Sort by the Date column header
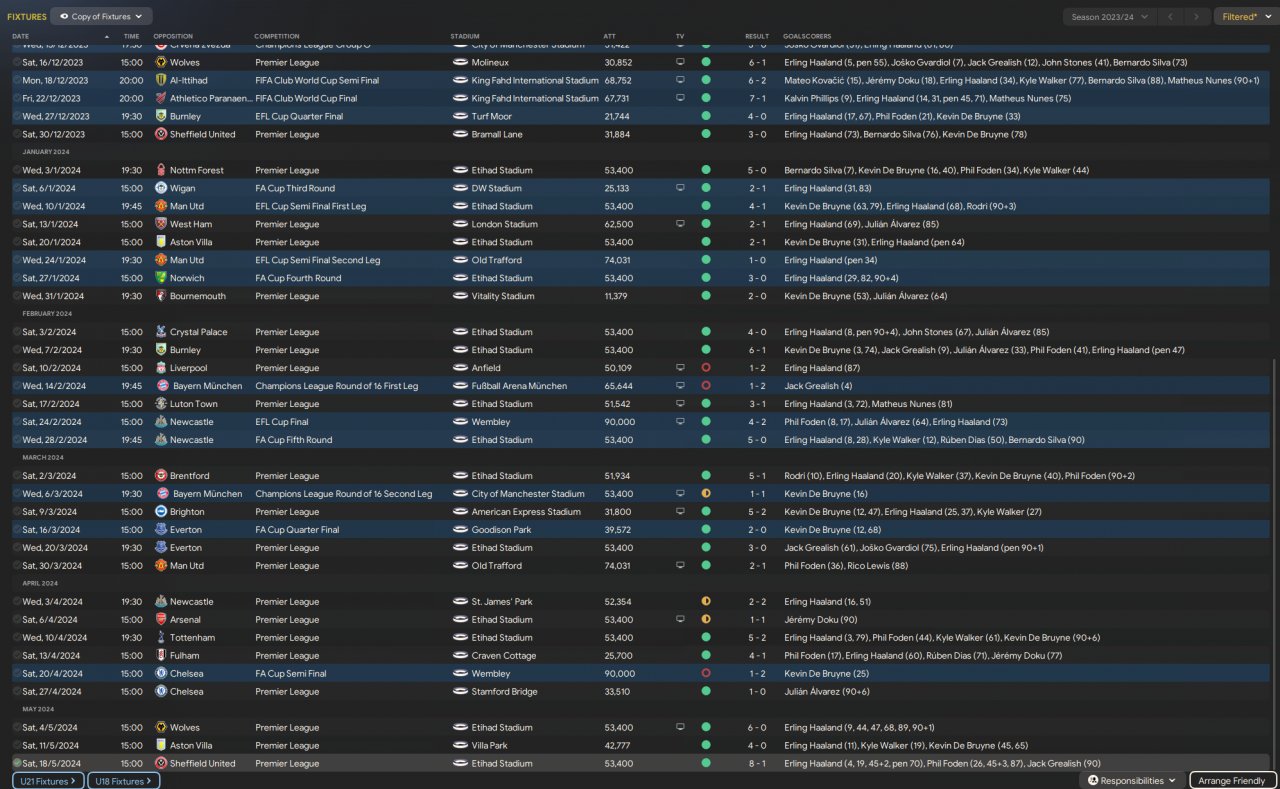Screen dimensions: 1280x789 pos(20,36)
